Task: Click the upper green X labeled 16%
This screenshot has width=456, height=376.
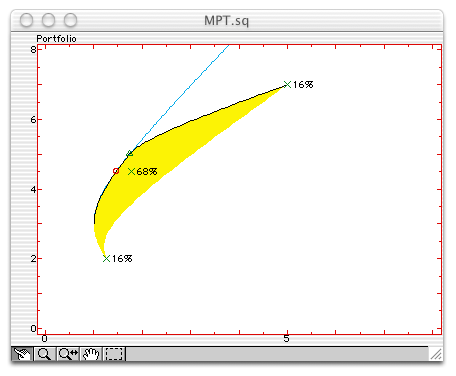Action: 287,84
